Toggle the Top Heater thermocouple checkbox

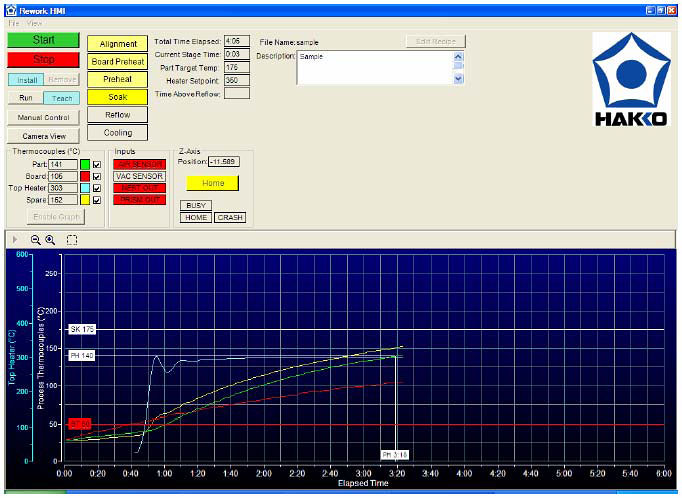(x=97, y=188)
